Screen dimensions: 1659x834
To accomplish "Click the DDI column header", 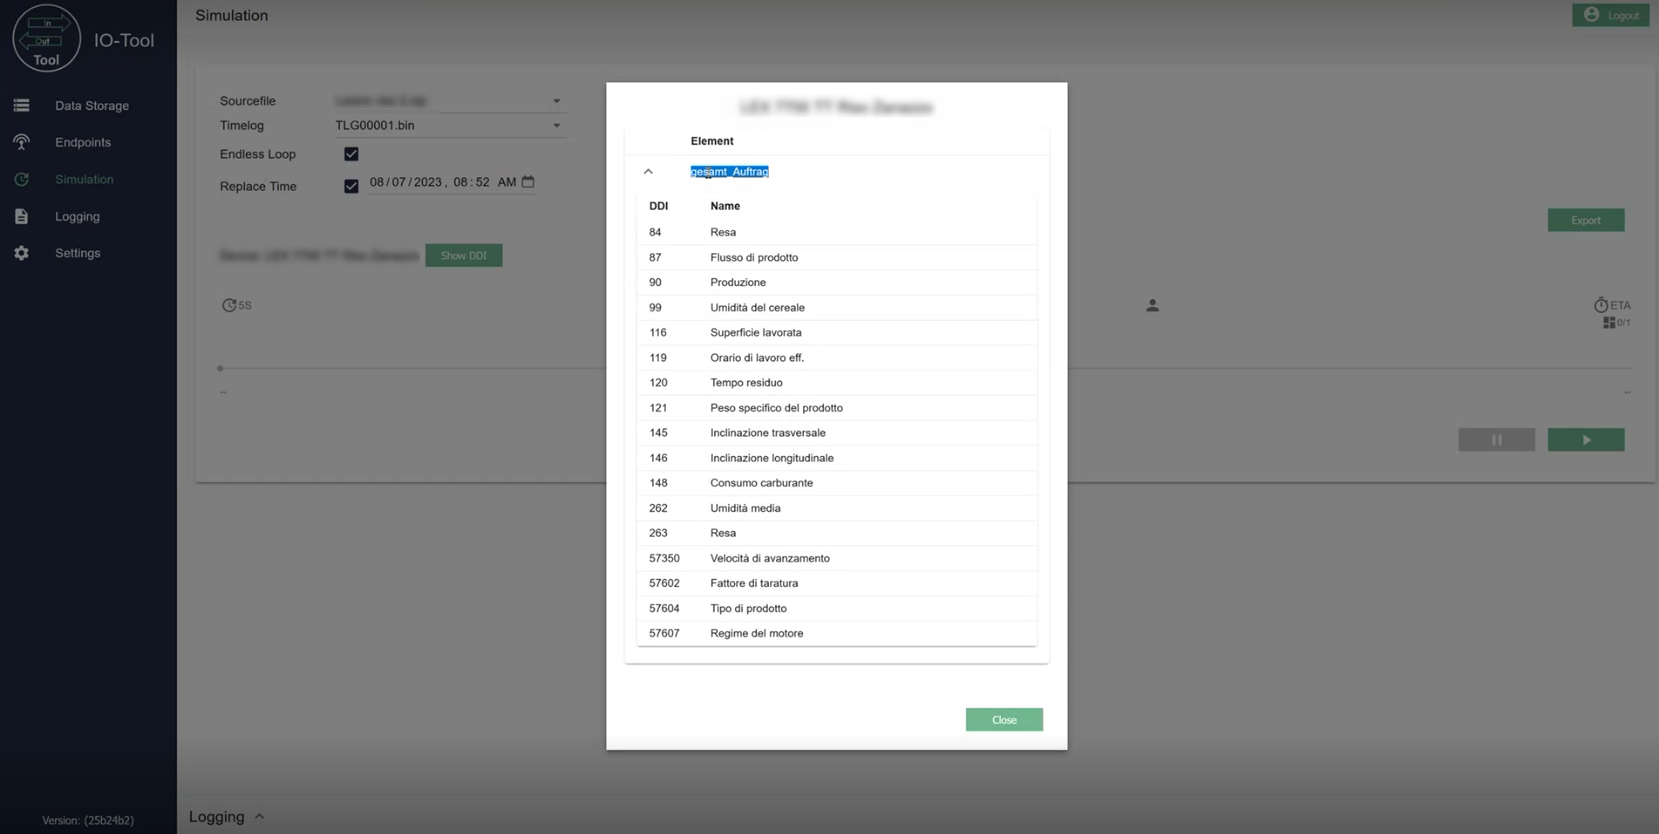I will [658, 206].
